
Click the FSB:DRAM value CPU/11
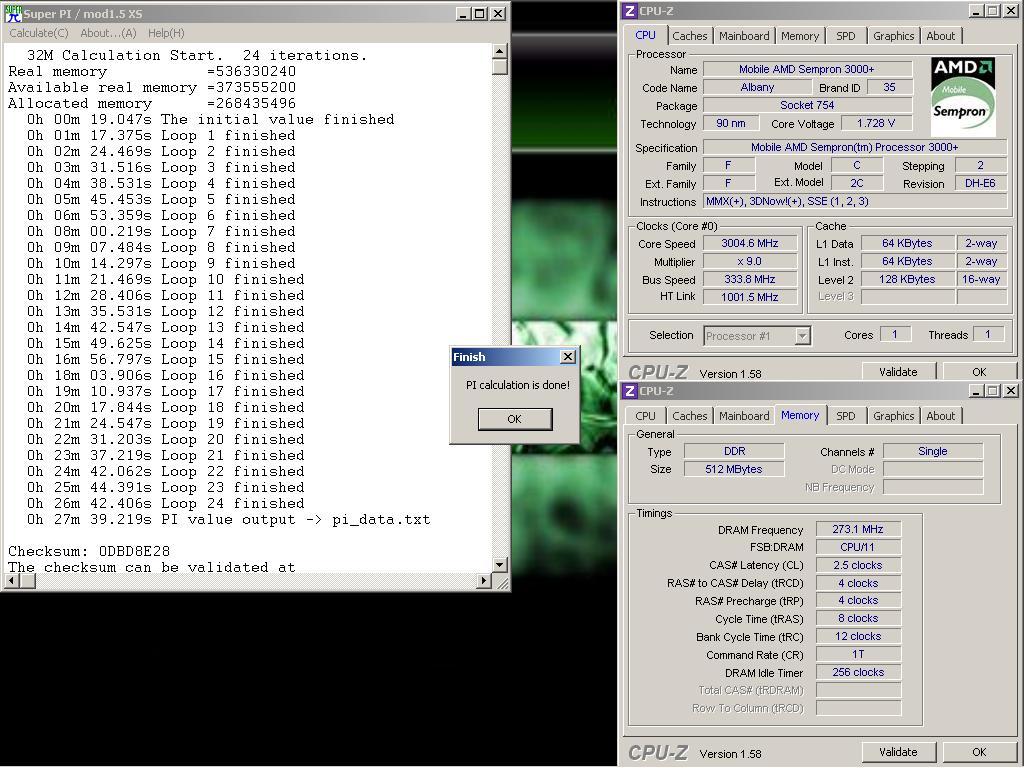coord(858,547)
